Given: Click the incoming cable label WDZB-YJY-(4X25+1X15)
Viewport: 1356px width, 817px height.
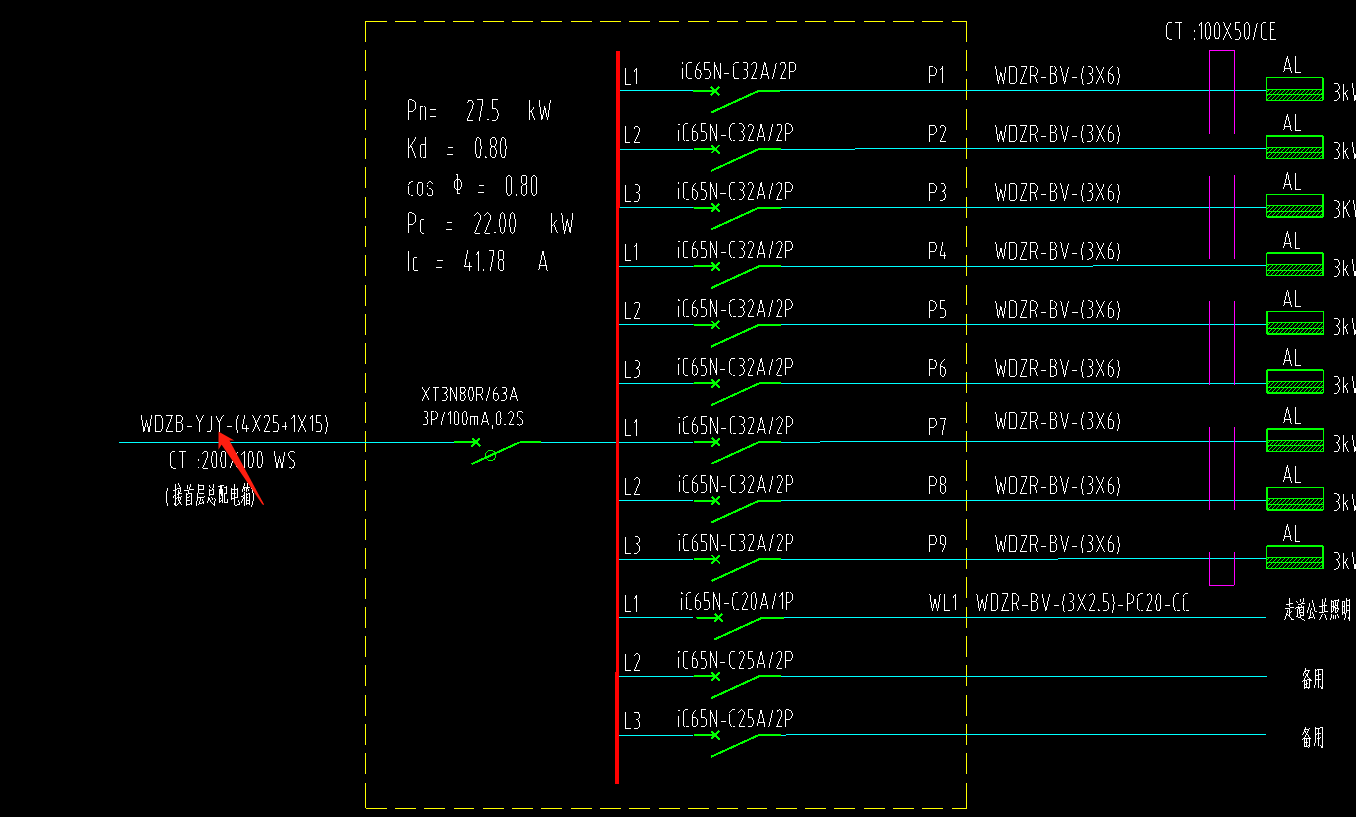Looking at the screenshot, I should pos(235,425).
